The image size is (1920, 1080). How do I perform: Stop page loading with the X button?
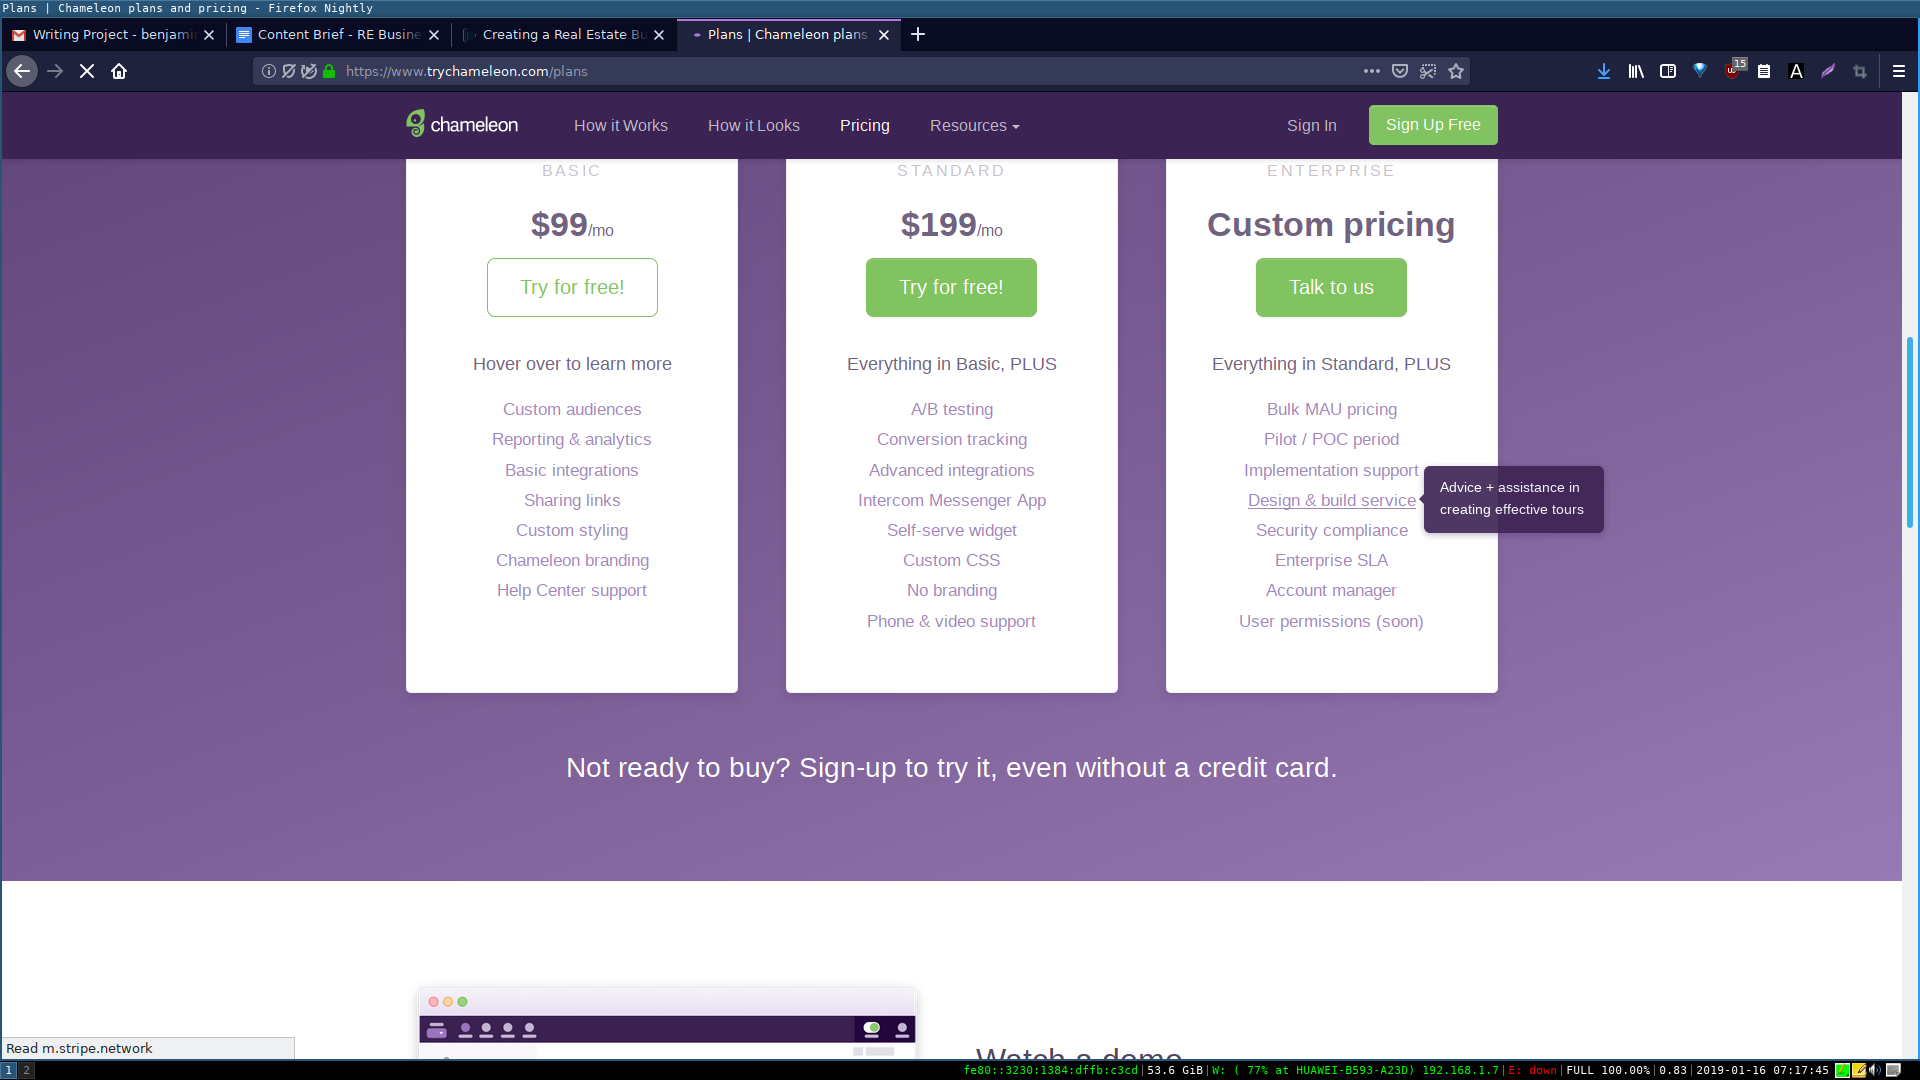[x=87, y=71]
